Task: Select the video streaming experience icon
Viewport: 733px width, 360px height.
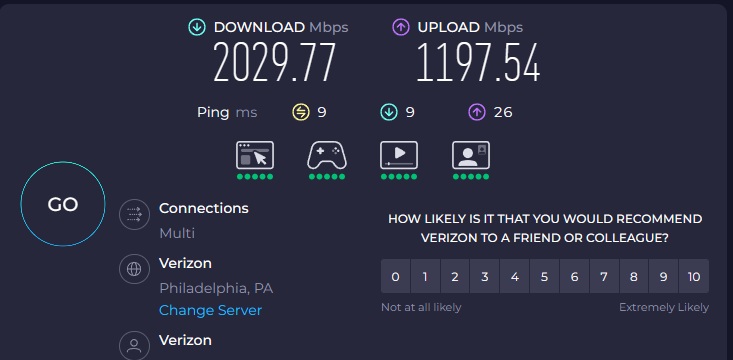Action: click(399, 155)
